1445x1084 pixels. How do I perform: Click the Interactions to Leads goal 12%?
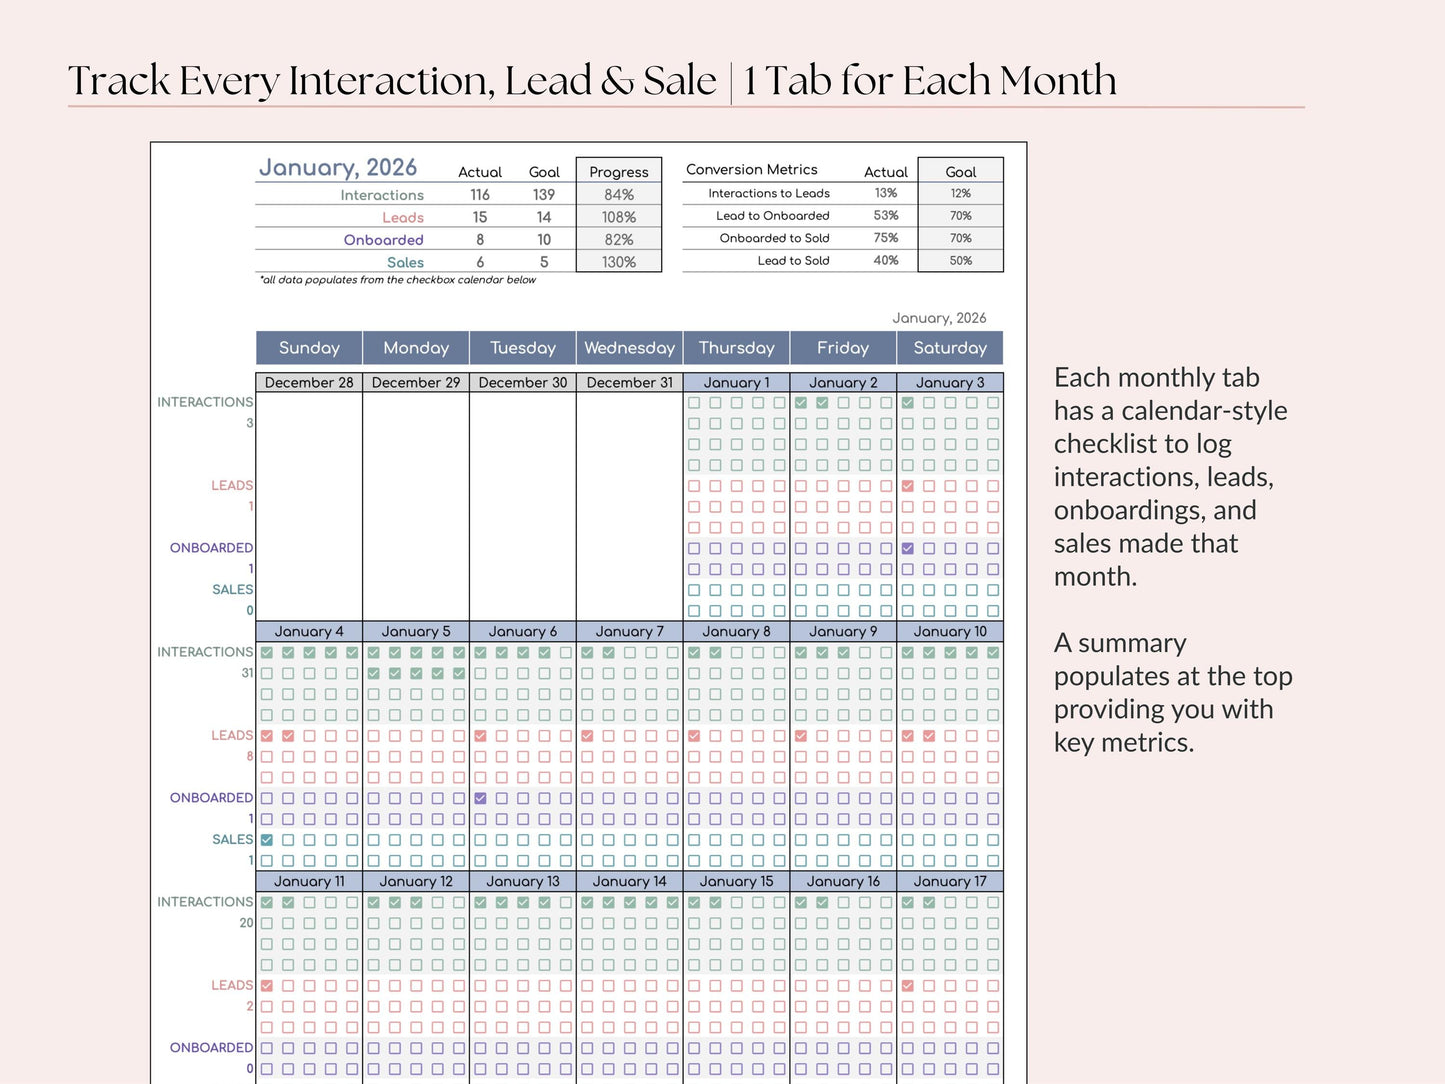961,193
